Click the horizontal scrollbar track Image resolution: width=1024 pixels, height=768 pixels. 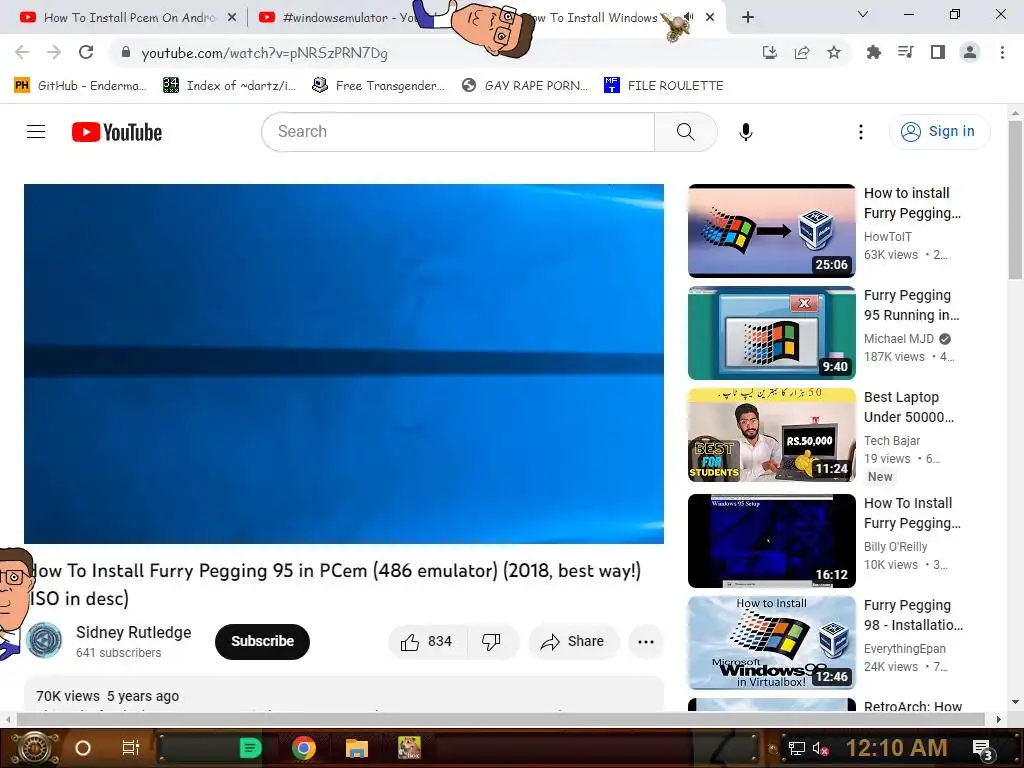tap(501, 719)
